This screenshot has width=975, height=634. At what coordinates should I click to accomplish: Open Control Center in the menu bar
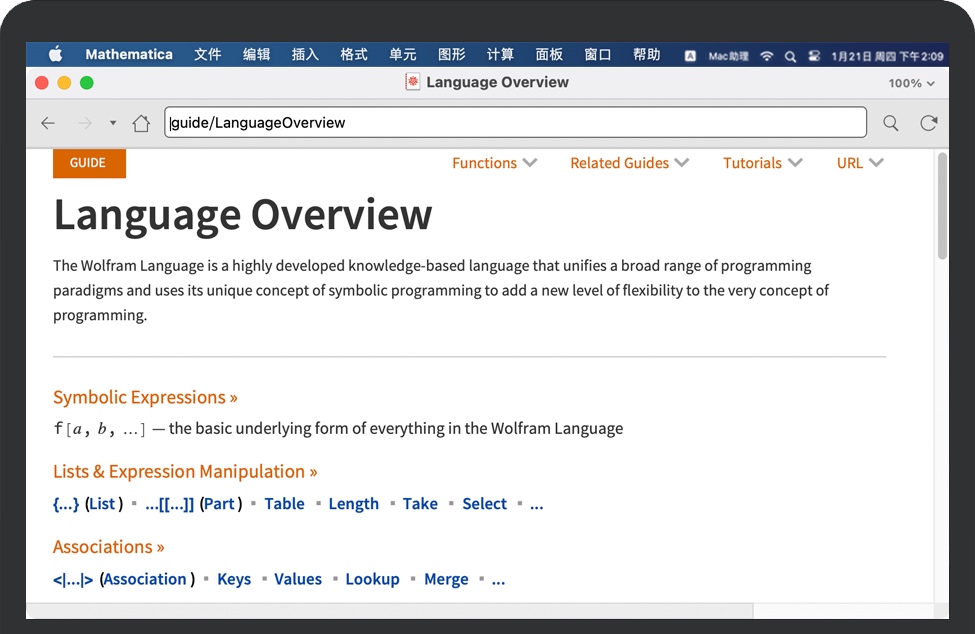pos(814,56)
